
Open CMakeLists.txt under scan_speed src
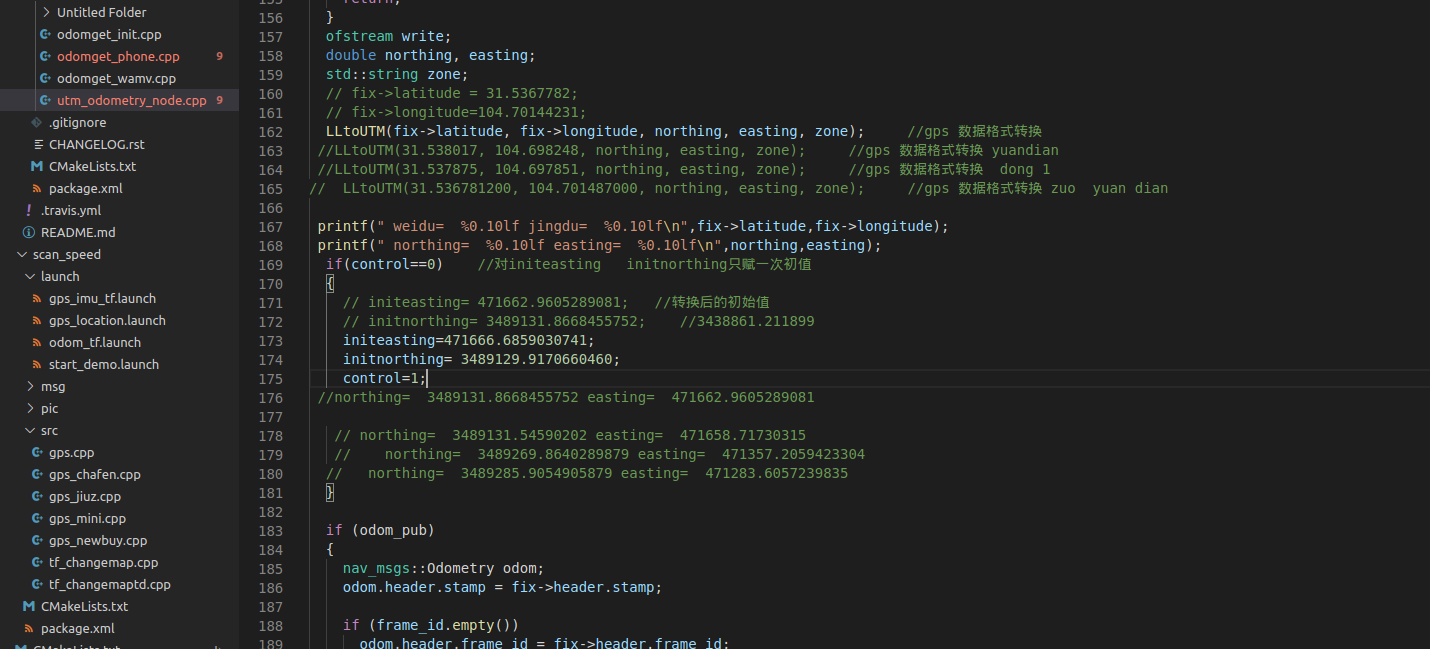pyautogui.click(x=84, y=606)
